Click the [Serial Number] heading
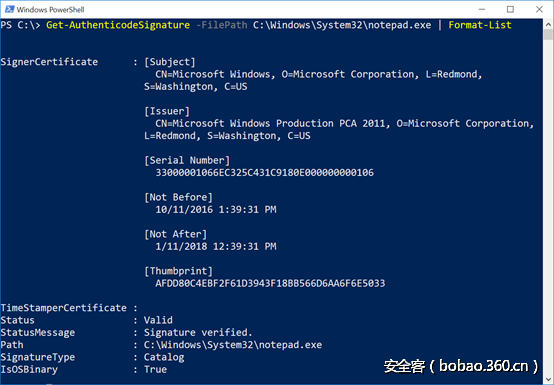The width and height of the screenshot is (554, 385). [x=187, y=160]
